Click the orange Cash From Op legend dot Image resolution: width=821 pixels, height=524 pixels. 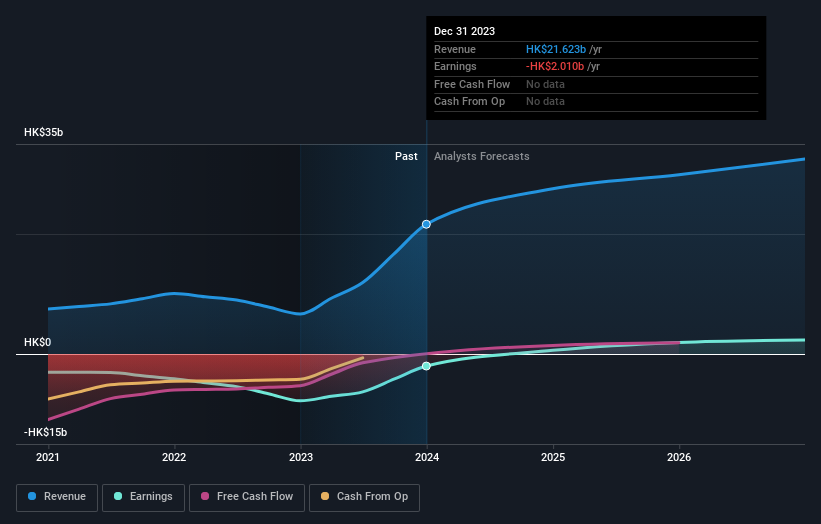coord(325,496)
